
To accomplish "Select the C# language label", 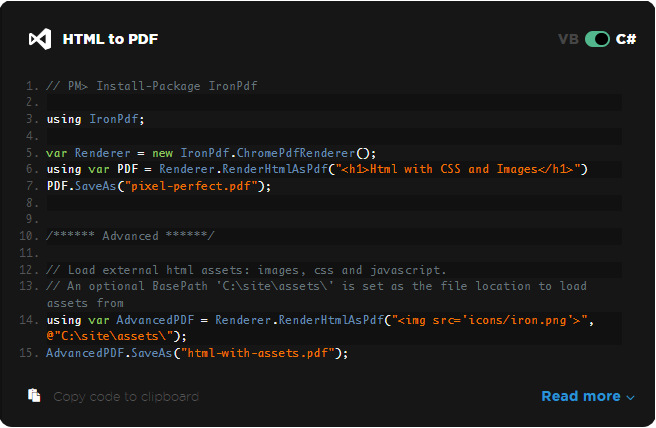I will pos(626,39).
